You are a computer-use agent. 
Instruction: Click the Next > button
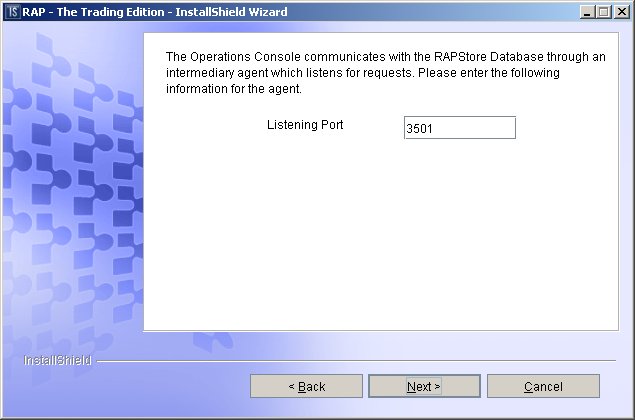(x=424, y=386)
